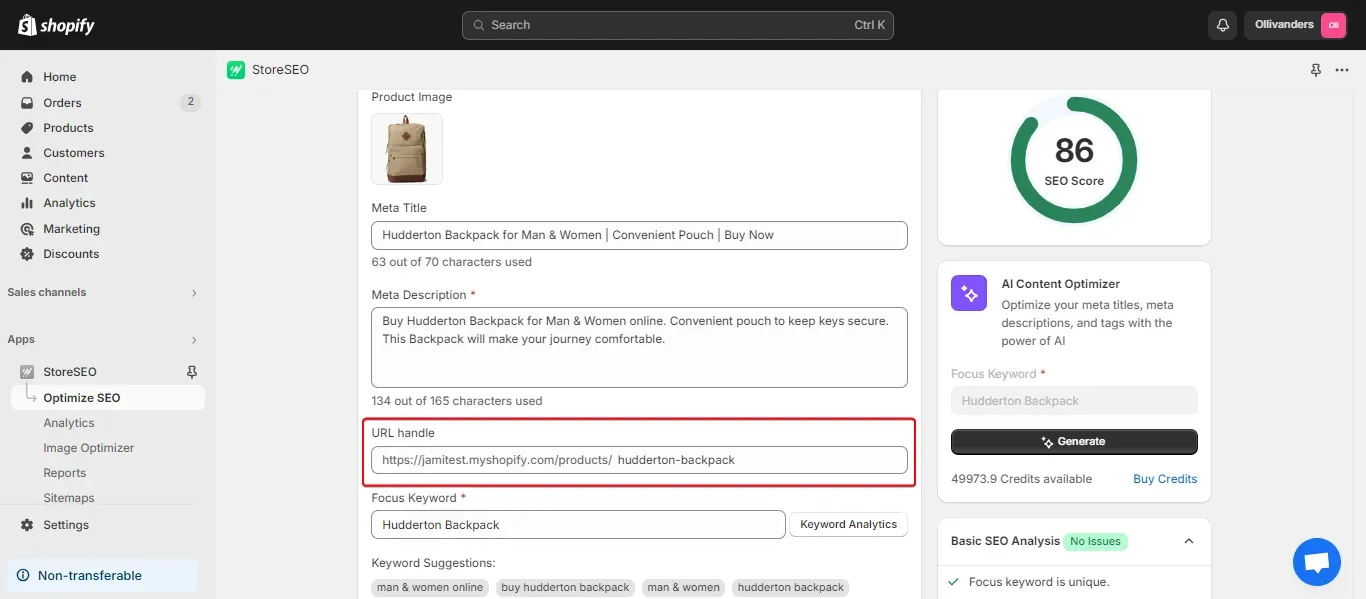
Task: Click the No Issues badge
Action: pos(1095,541)
